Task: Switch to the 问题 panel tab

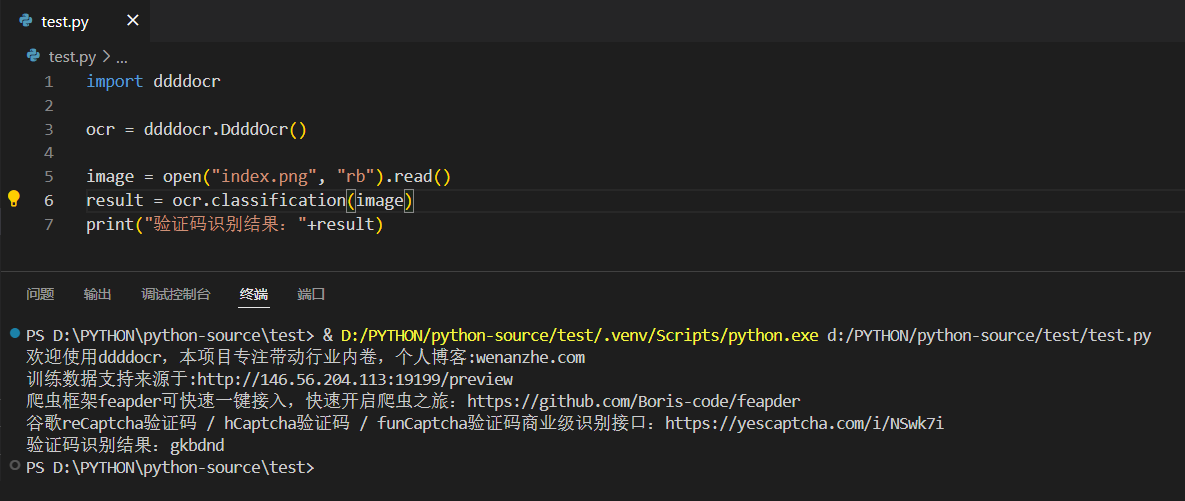Action: click(x=41, y=294)
